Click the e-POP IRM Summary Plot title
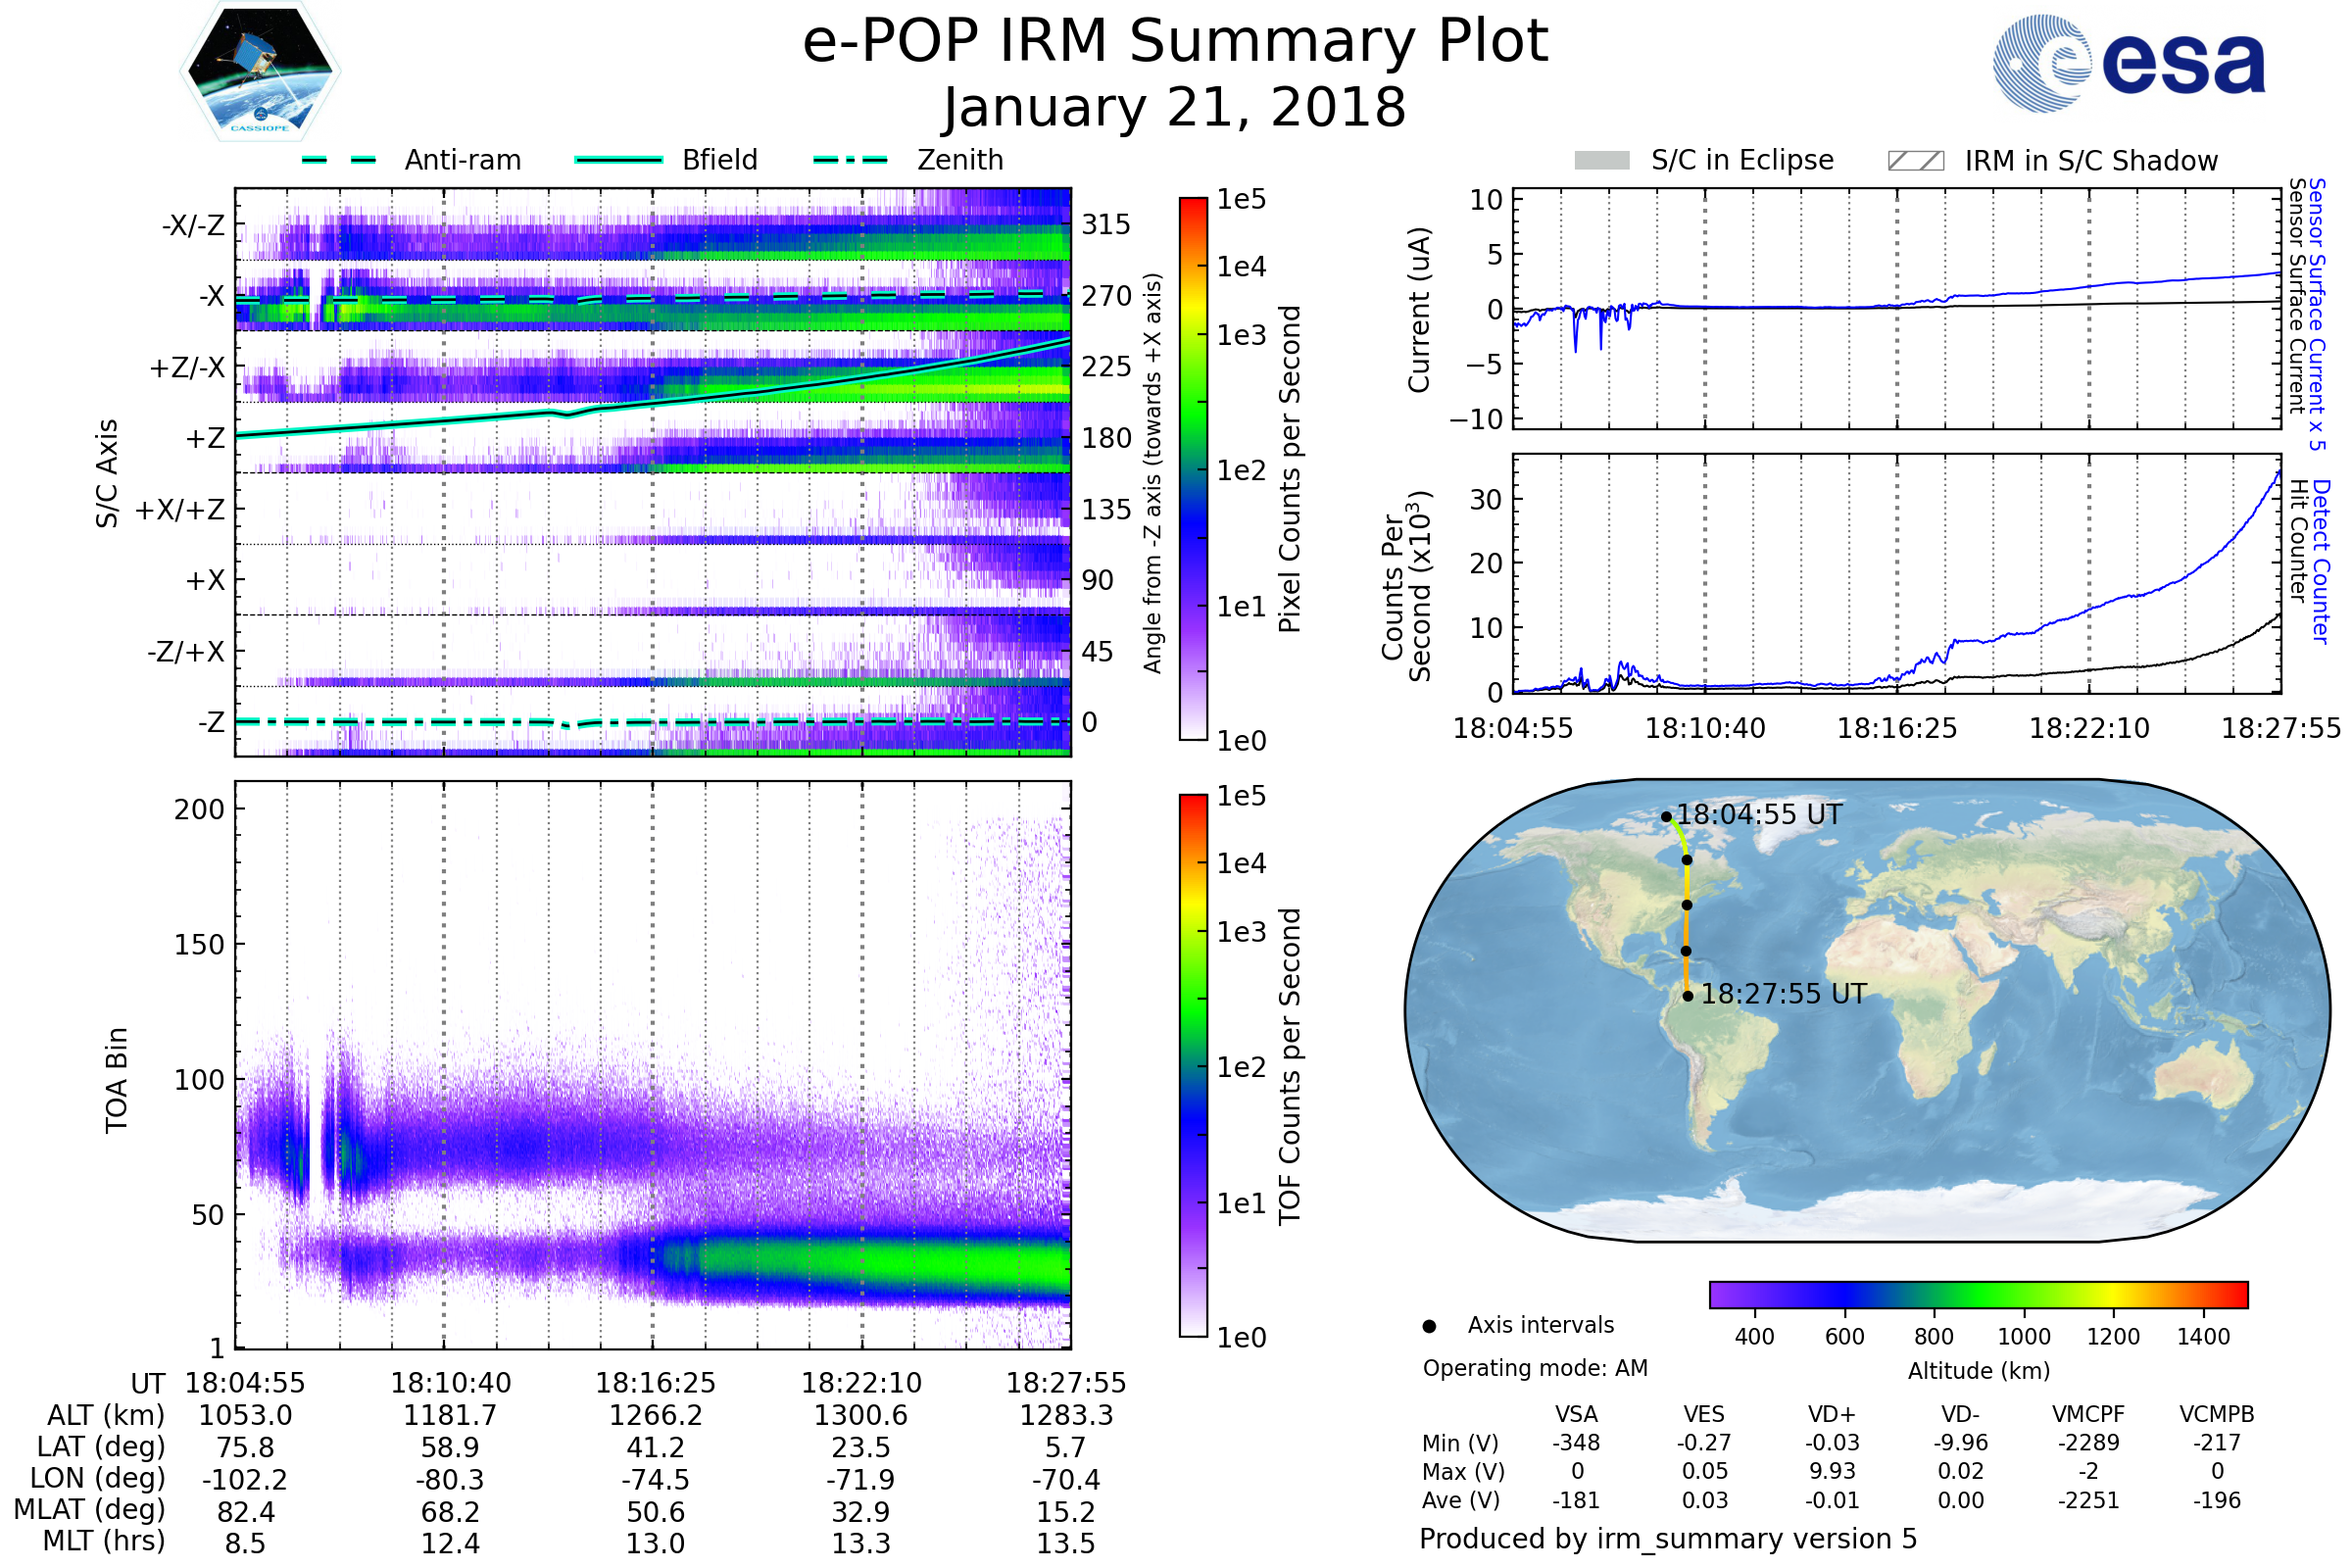 click(1175, 42)
